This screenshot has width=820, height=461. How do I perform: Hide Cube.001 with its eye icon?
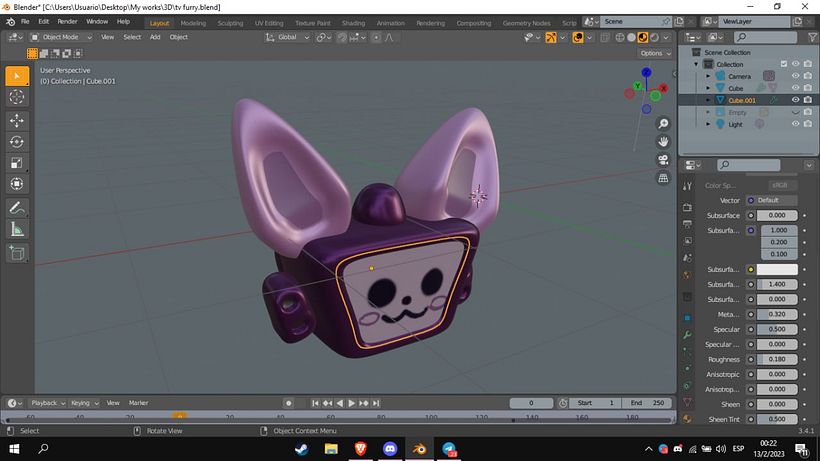click(x=795, y=100)
